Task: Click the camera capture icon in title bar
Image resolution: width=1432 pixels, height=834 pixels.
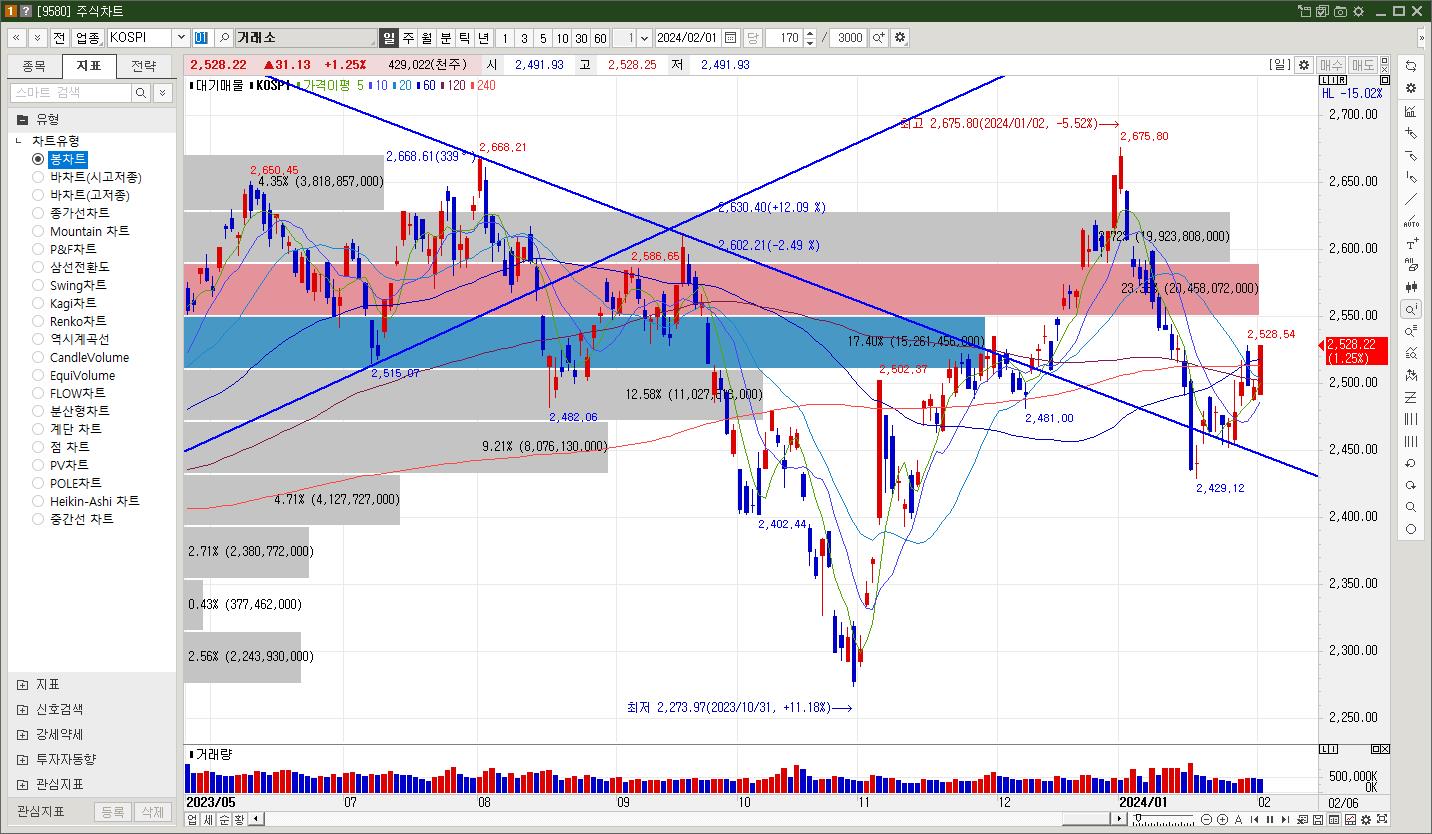Action: (x=1340, y=11)
